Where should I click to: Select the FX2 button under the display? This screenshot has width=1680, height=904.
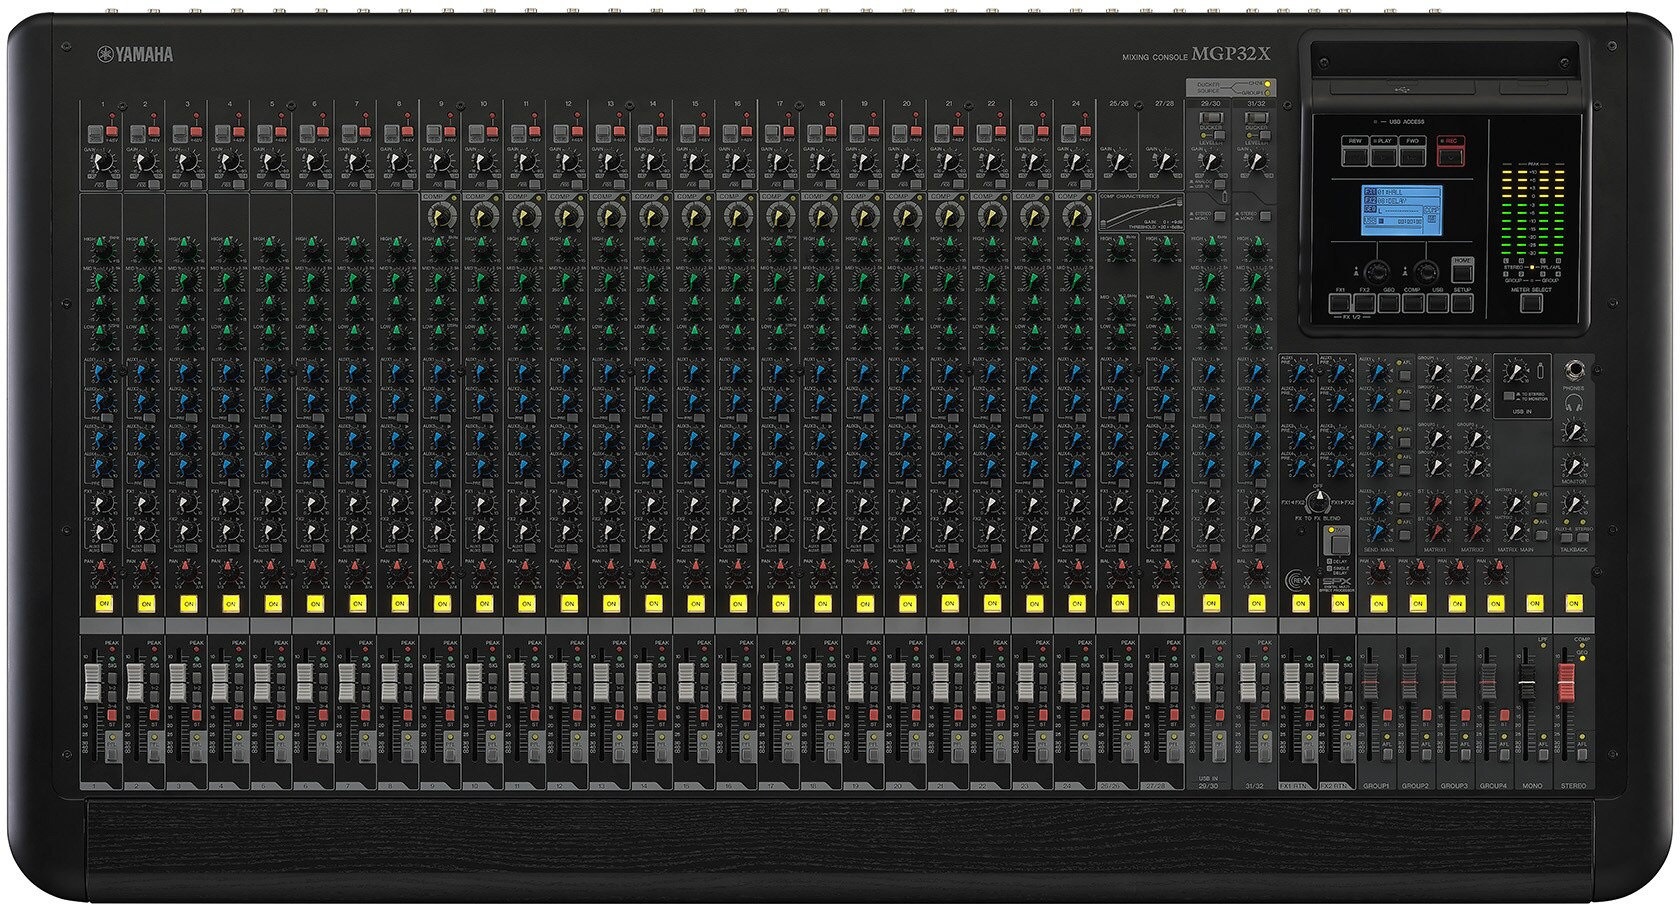1365,301
